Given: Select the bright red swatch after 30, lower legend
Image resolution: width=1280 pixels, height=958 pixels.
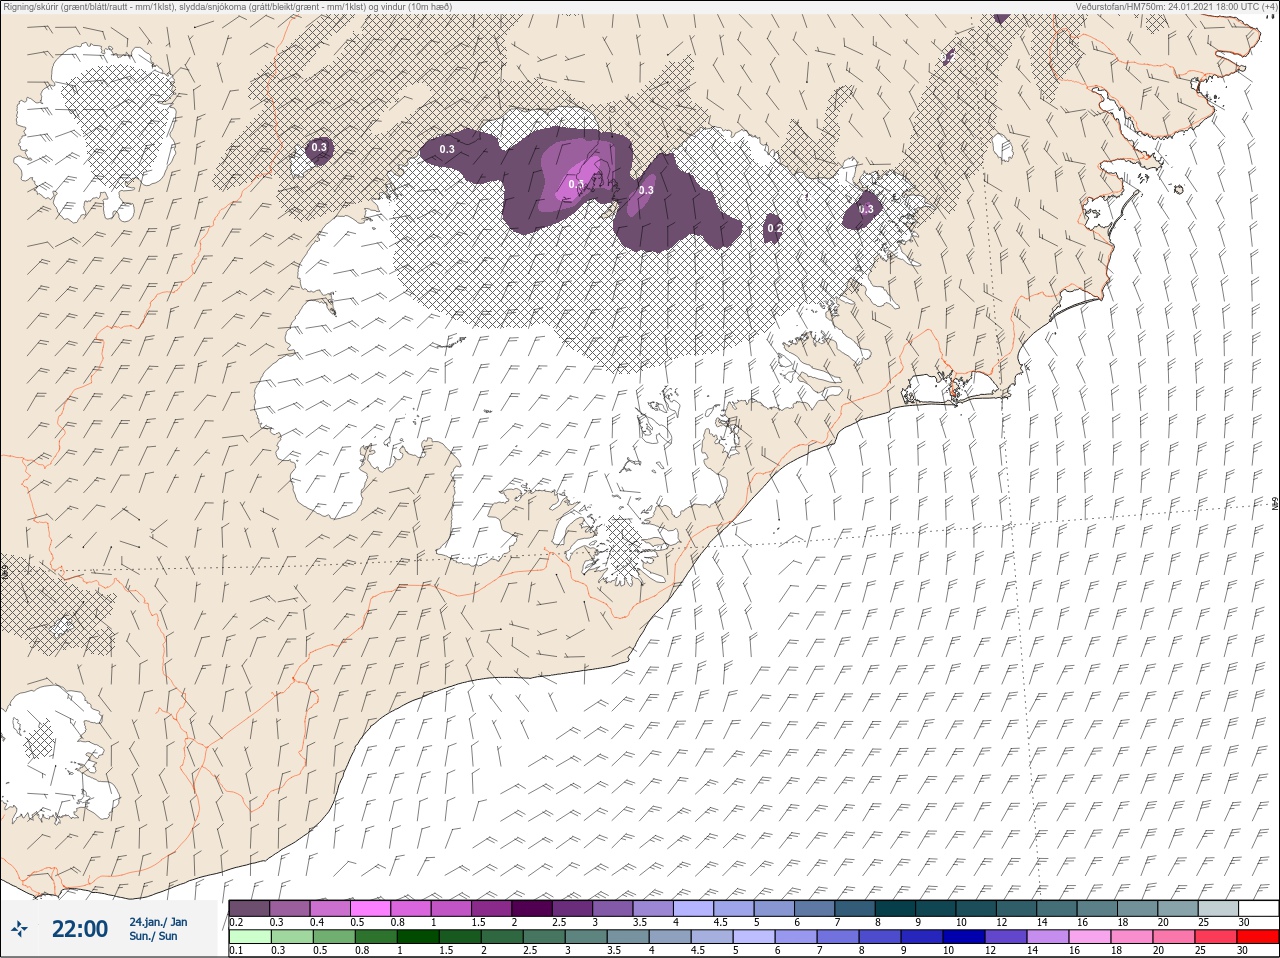Looking at the screenshot, I should click(x=1258, y=937).
